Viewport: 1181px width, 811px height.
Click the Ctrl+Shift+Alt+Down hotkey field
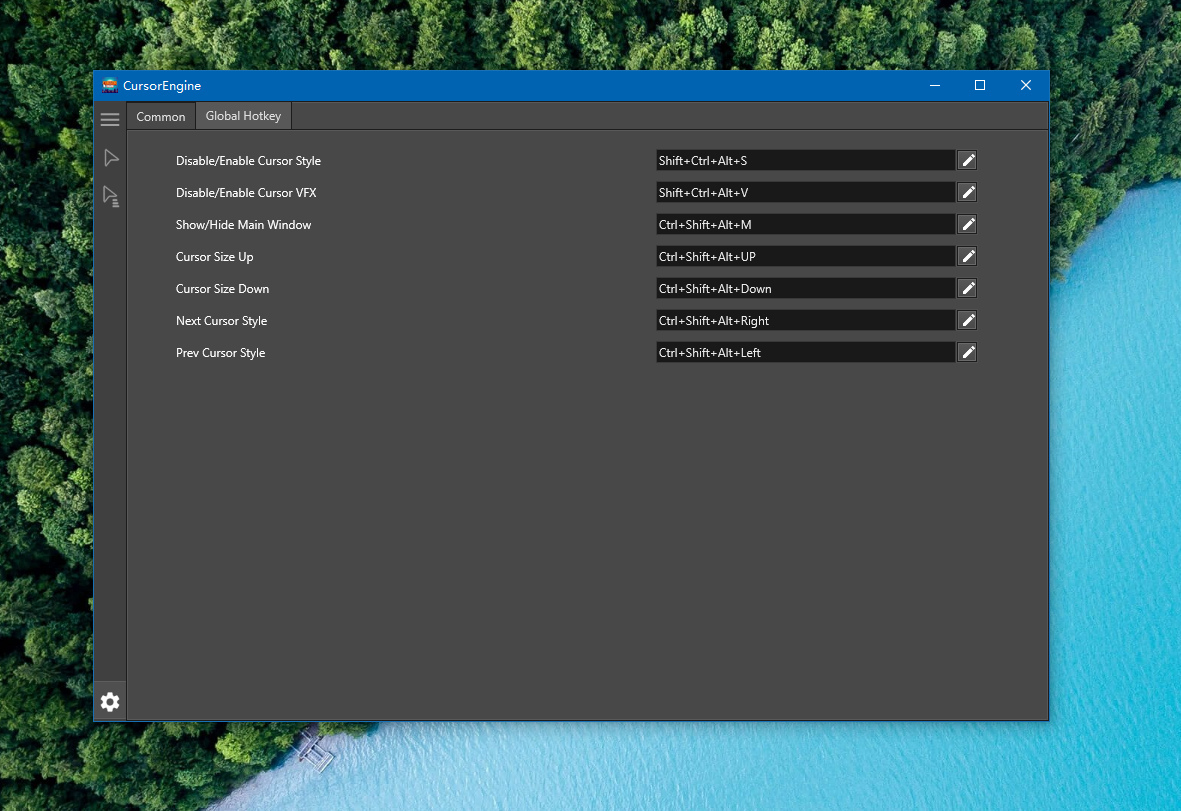(805, 288)
